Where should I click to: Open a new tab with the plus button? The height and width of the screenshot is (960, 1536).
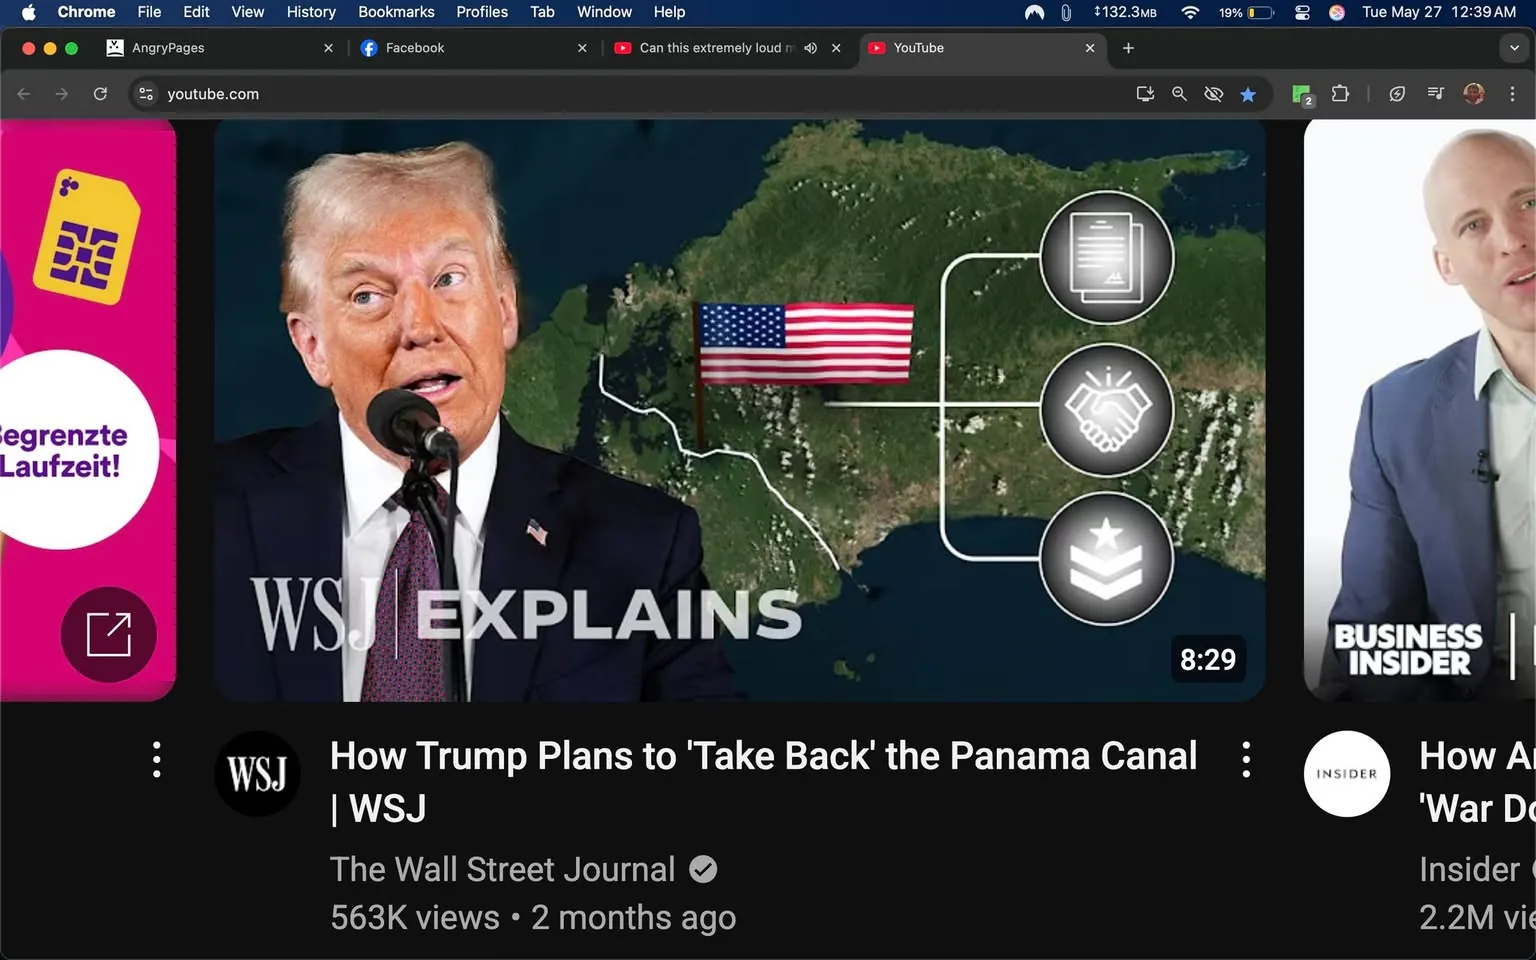click(1128, 47)
